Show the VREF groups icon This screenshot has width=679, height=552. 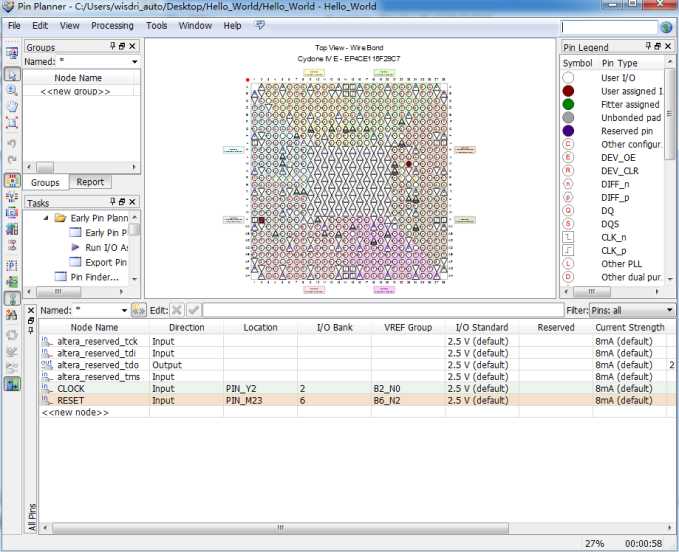pyautogui.click(x=12, y=197)
